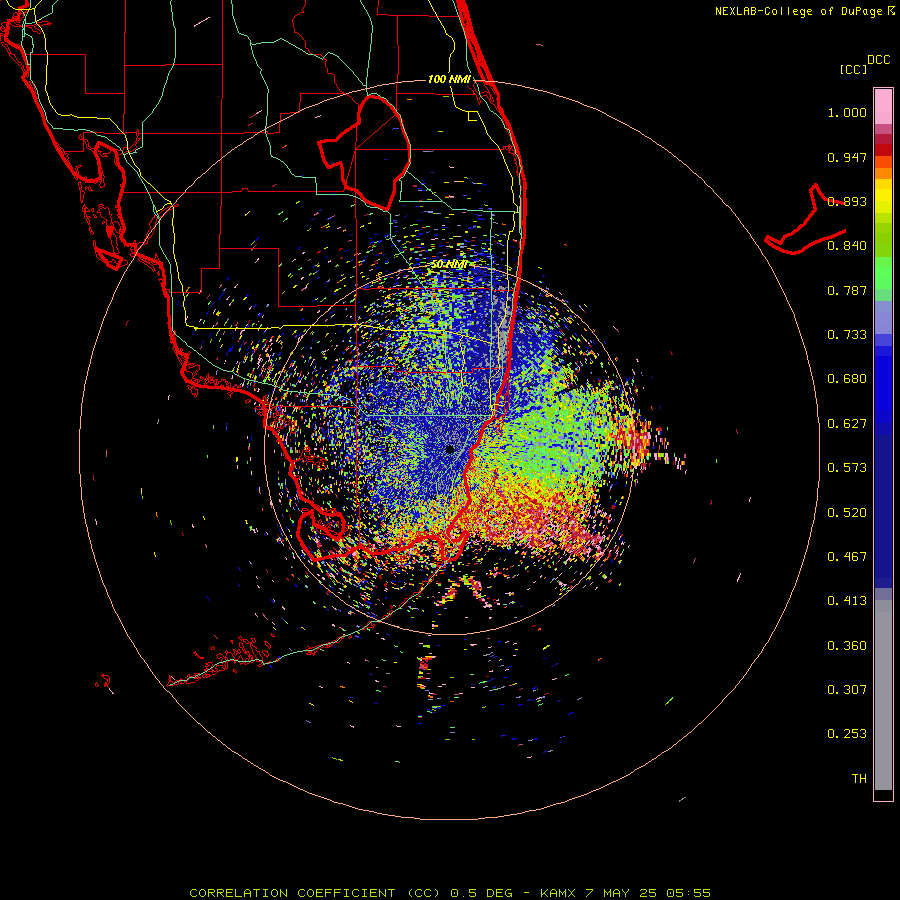Pick the light pink swatch beside 1.000
Screen dimensions: 900x900
(x=883, y=106)
